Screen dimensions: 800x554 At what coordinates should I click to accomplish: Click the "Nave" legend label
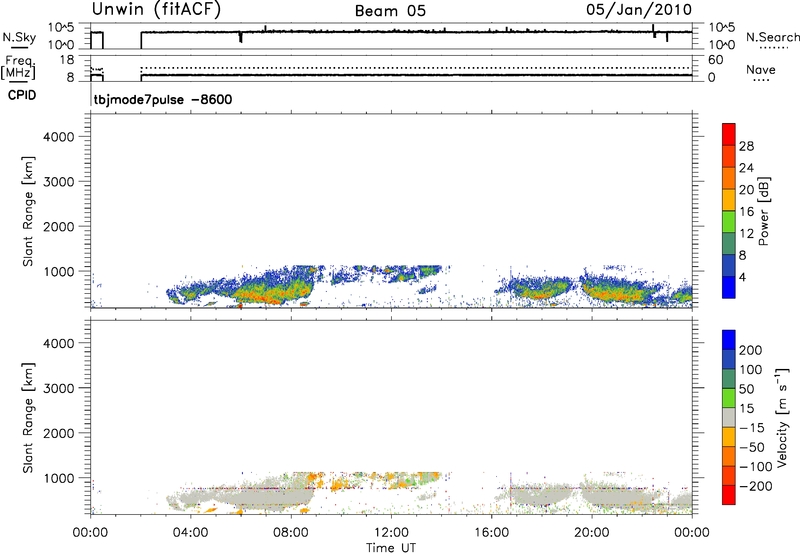[761, 70]
